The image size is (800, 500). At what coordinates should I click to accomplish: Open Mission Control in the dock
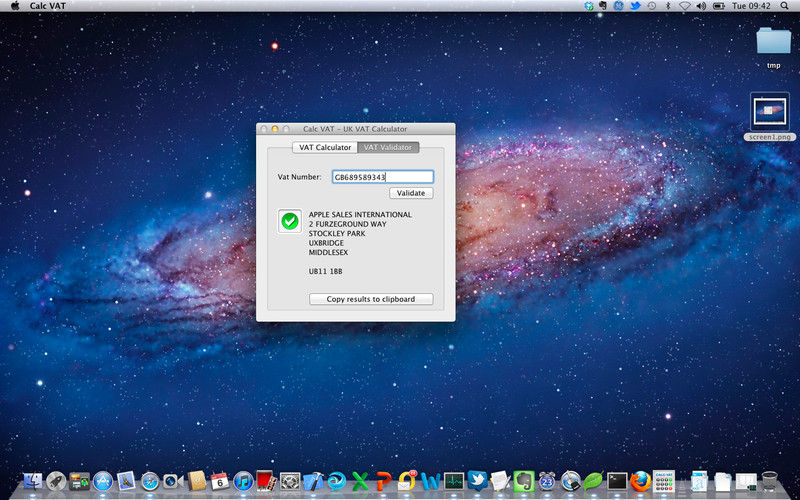(x=80, y=481)
